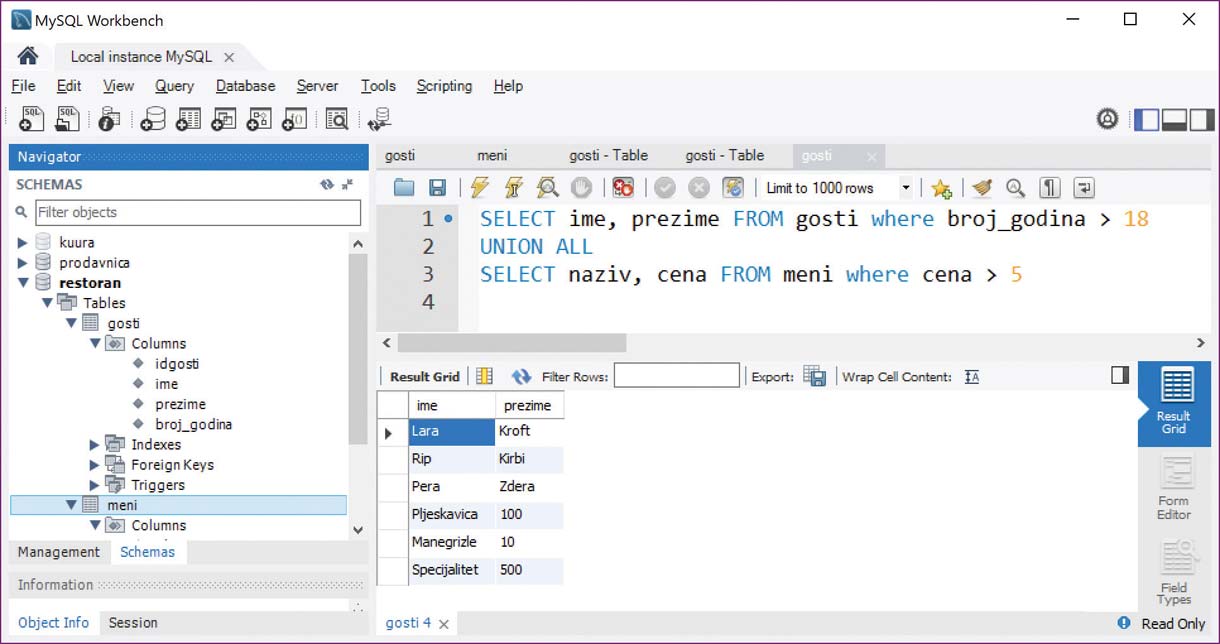Image resolution: width=1220 pixels, height=644 pixels.
Task: Stop query execution hand icon
Action: (580, 188)
